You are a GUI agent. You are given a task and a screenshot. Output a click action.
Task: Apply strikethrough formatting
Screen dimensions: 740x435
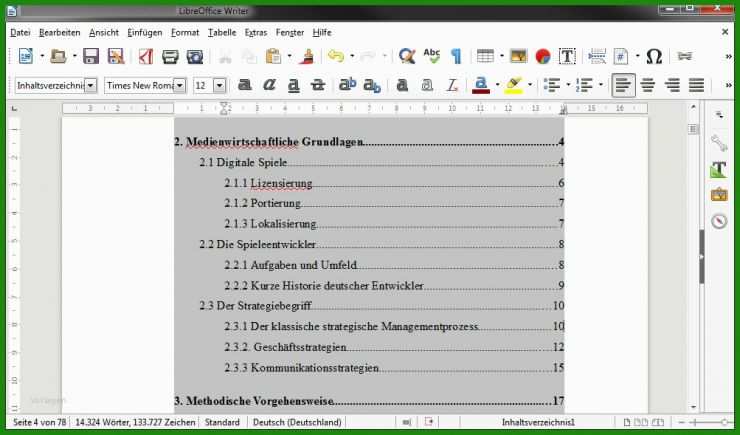[318, 85]
